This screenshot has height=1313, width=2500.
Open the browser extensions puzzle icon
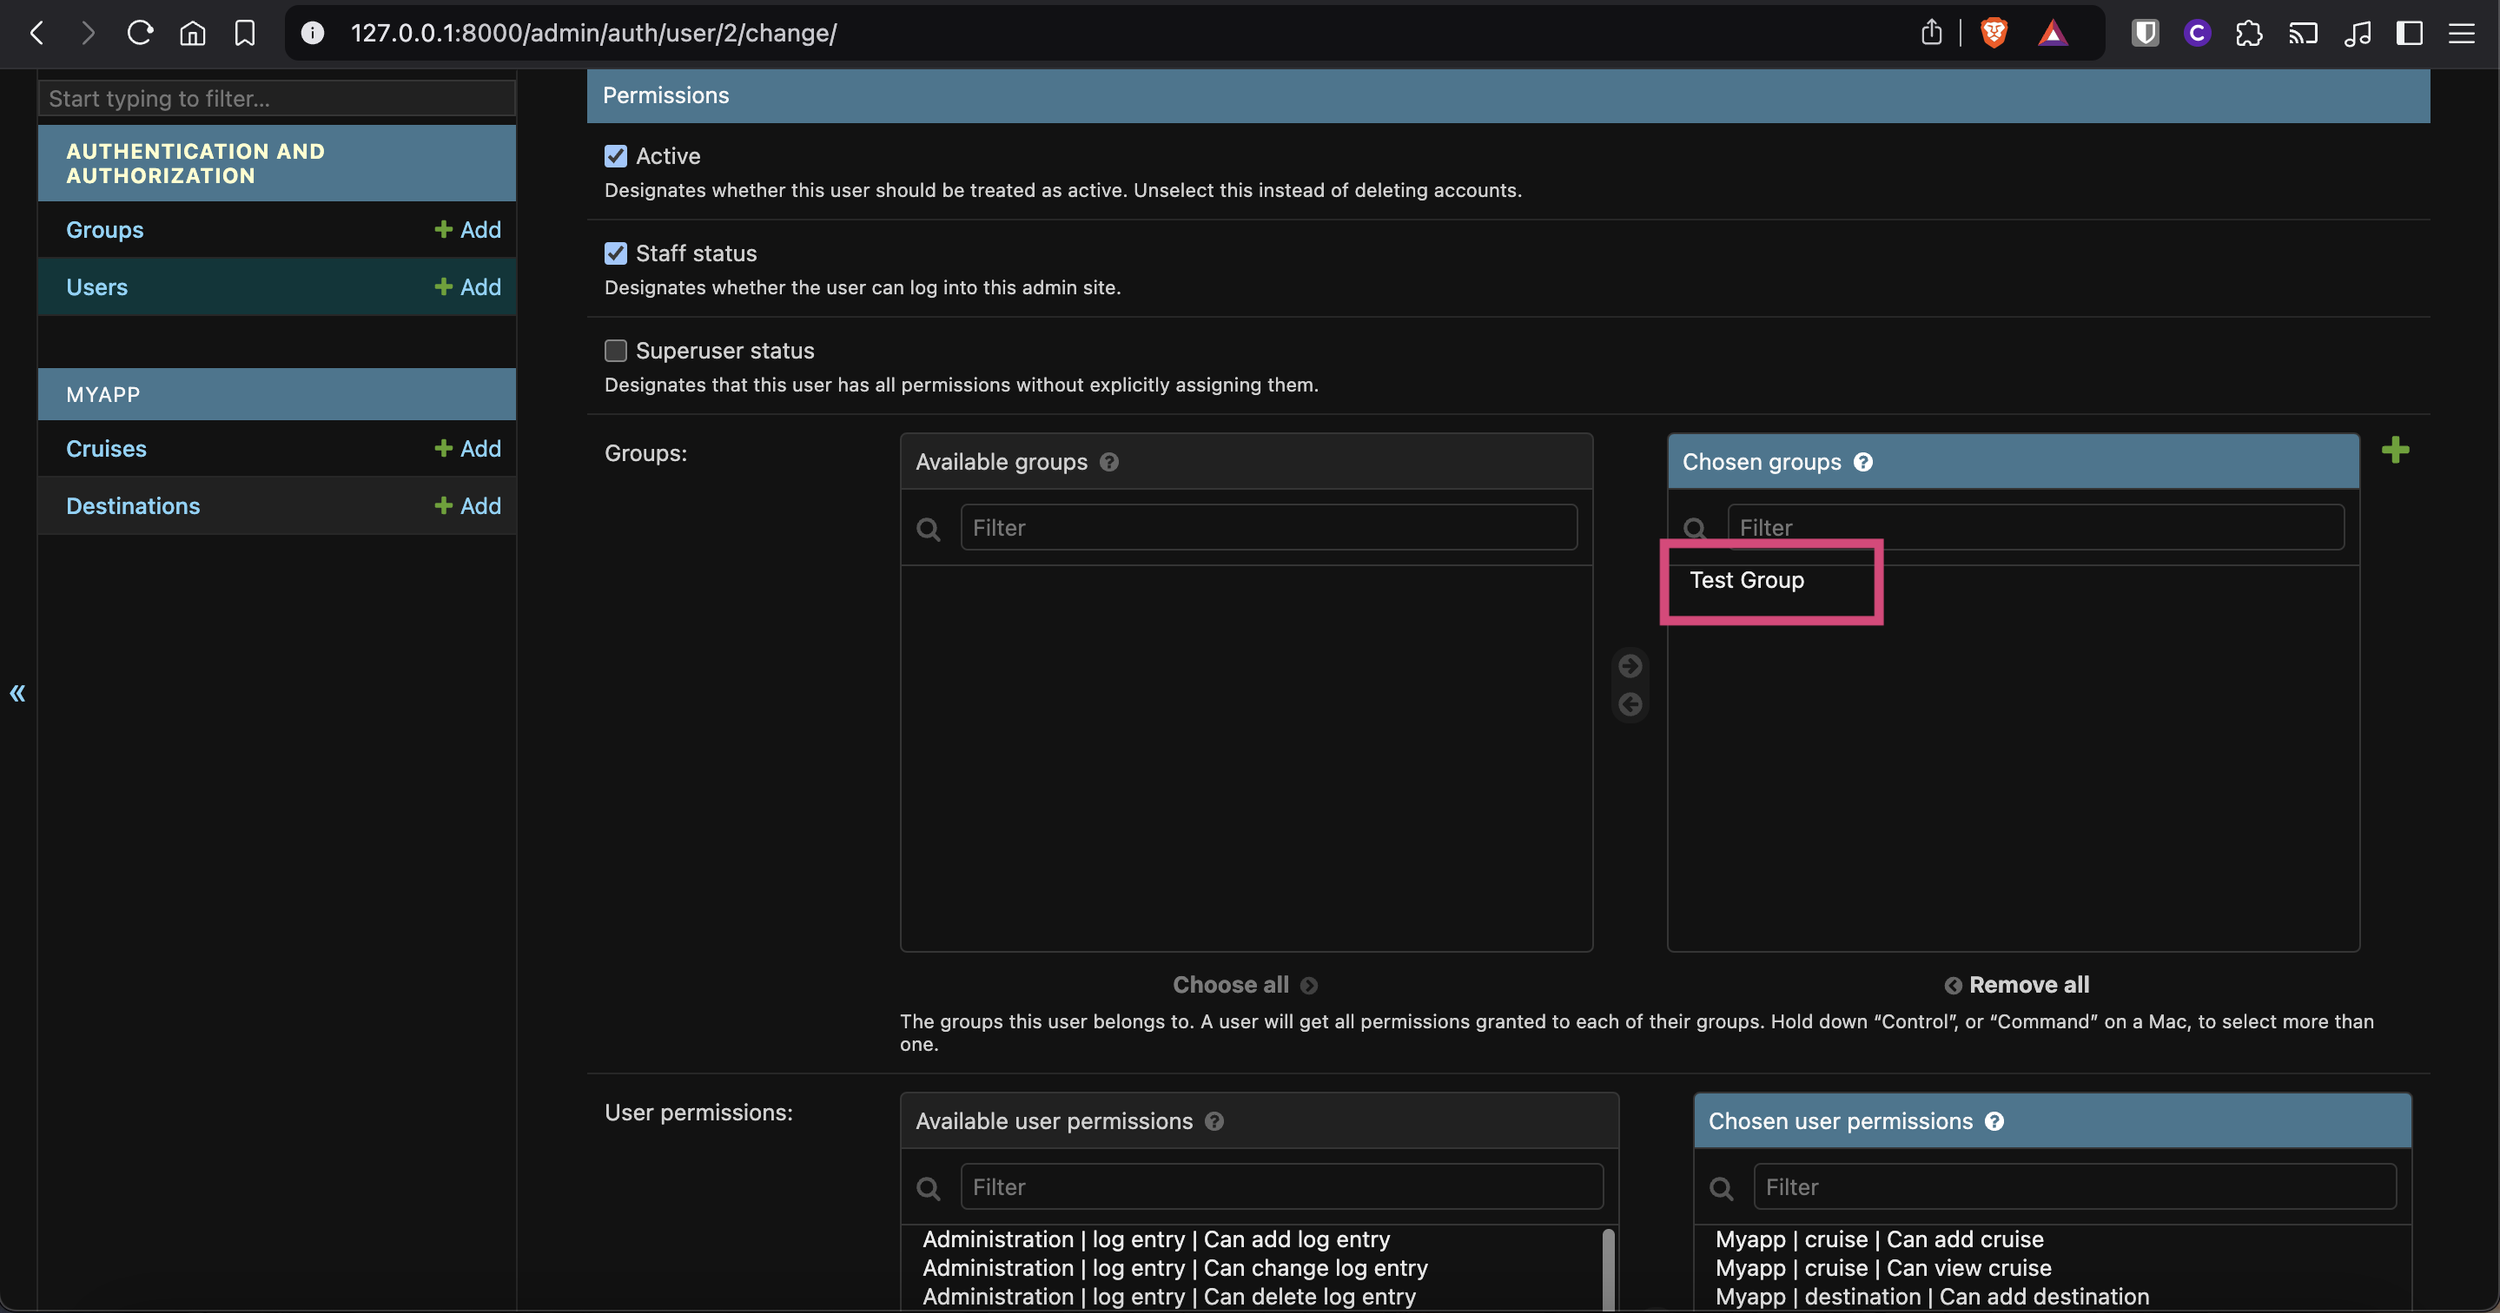tap(2249, 33)
